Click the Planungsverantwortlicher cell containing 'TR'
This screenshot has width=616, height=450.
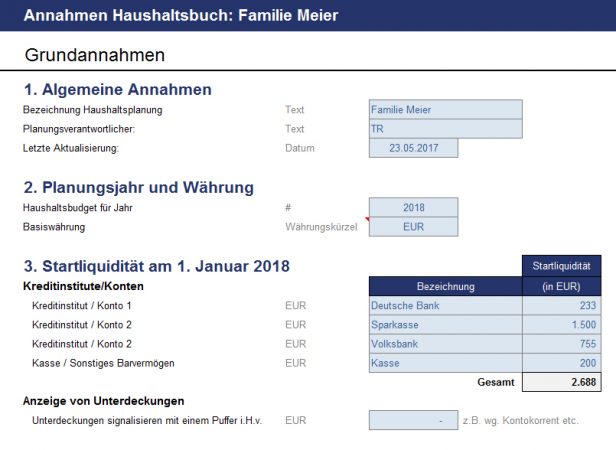[x=445, y=129]
